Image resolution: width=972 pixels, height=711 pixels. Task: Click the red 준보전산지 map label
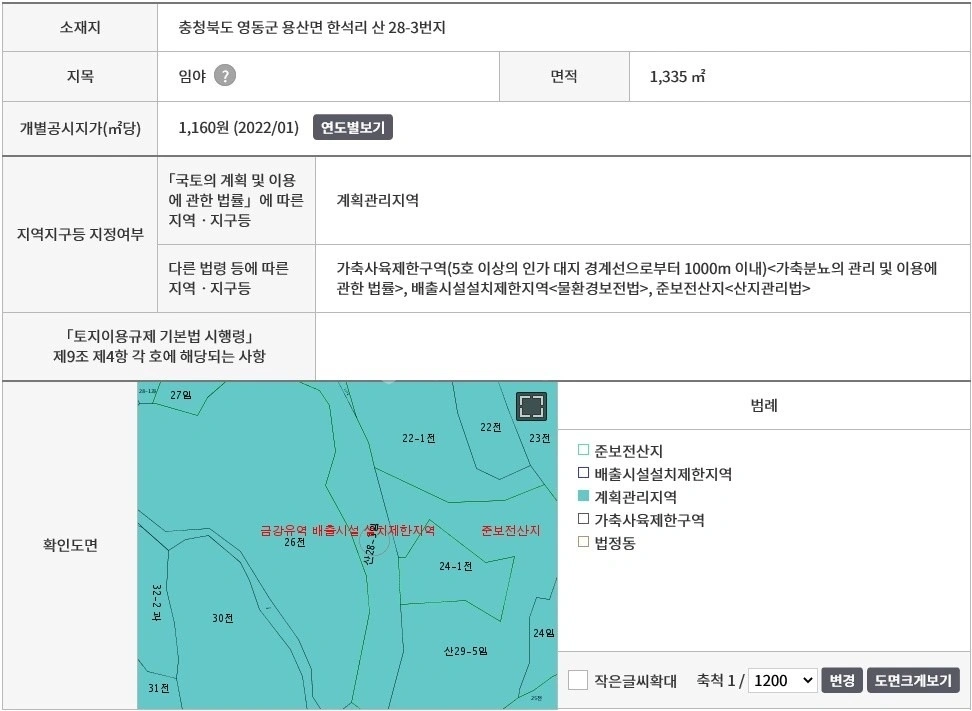click(x=511, y=531)
